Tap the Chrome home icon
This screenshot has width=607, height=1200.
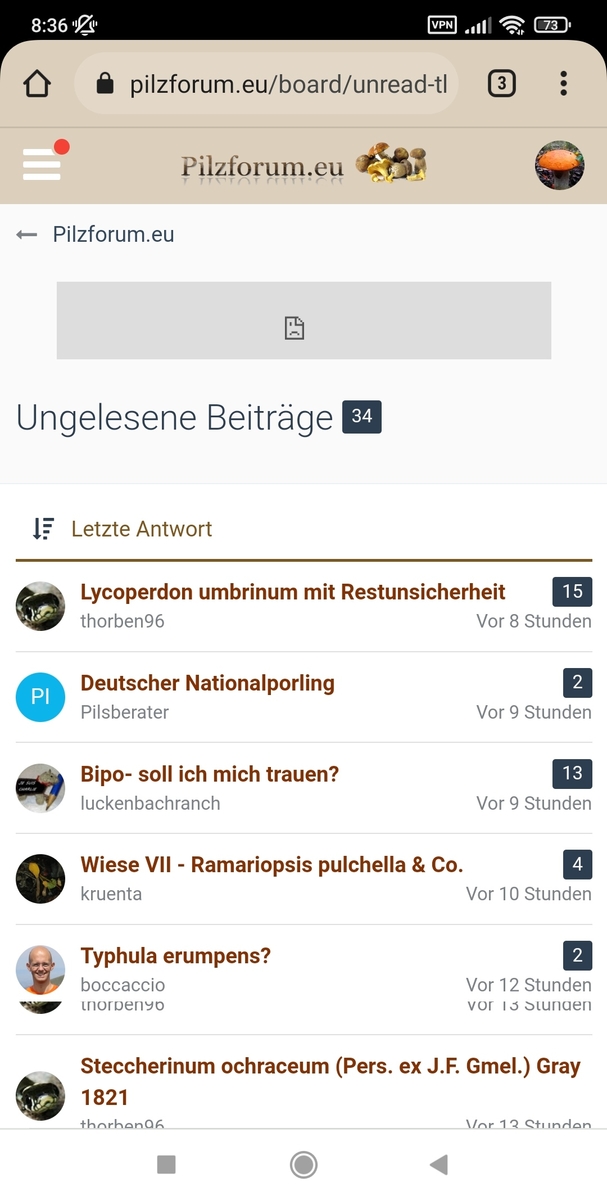pos(37,84)
